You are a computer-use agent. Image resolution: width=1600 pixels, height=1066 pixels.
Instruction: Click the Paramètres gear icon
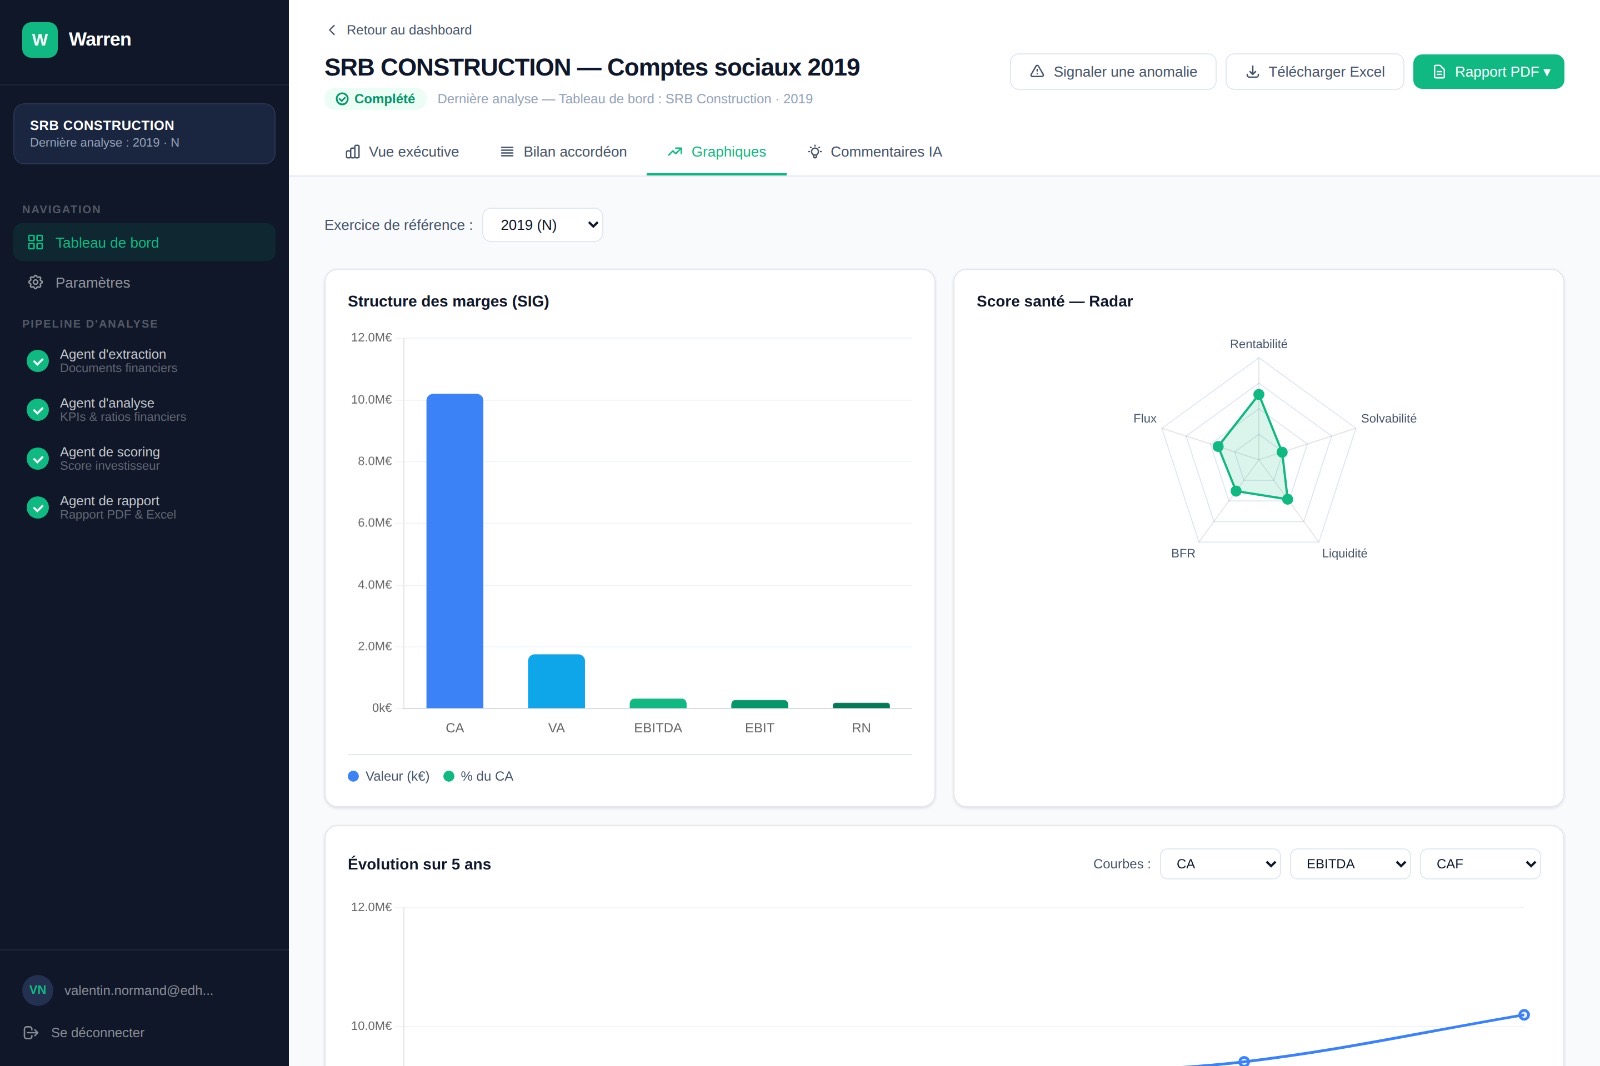(36, 283)
